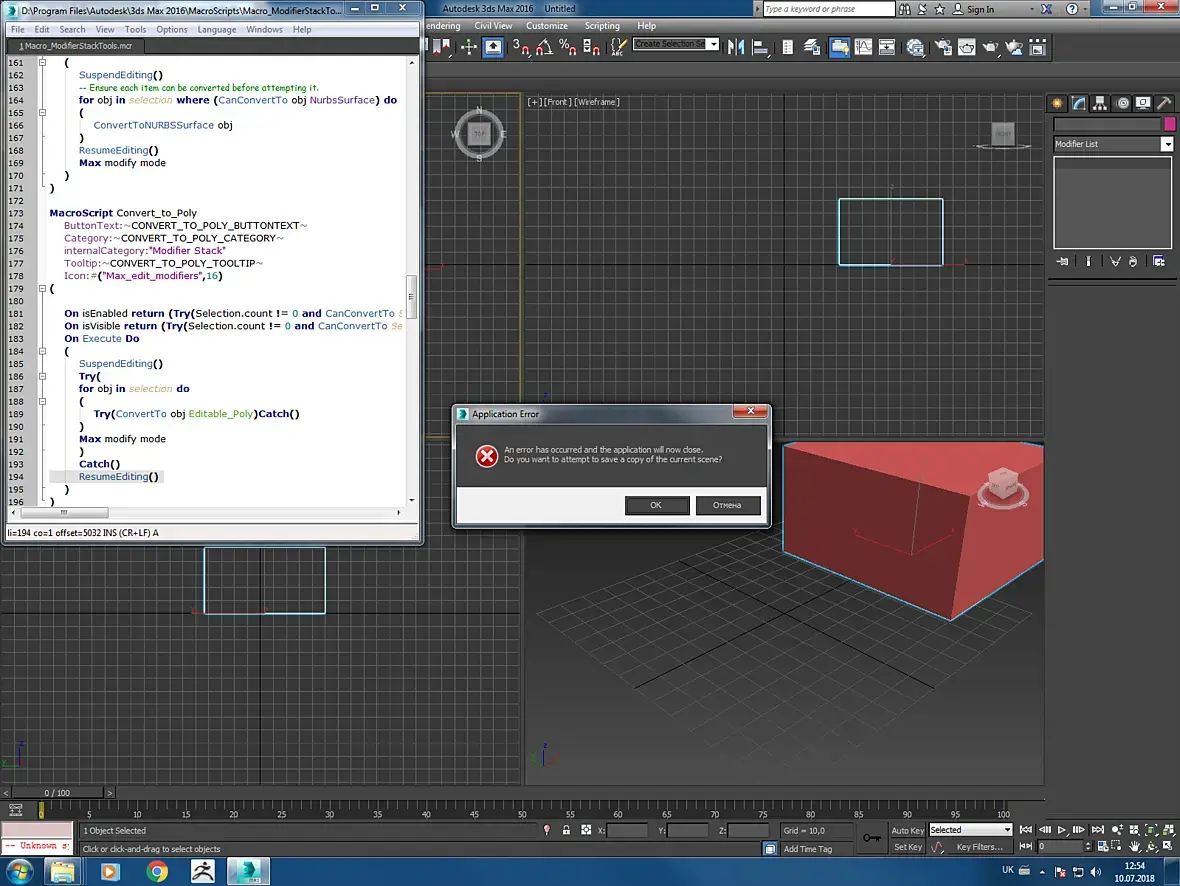Image resolution: width=1180 pixels, height=886 pixels.
Task: Click Render Production teapot icon
Action: [x=990, y=47]
